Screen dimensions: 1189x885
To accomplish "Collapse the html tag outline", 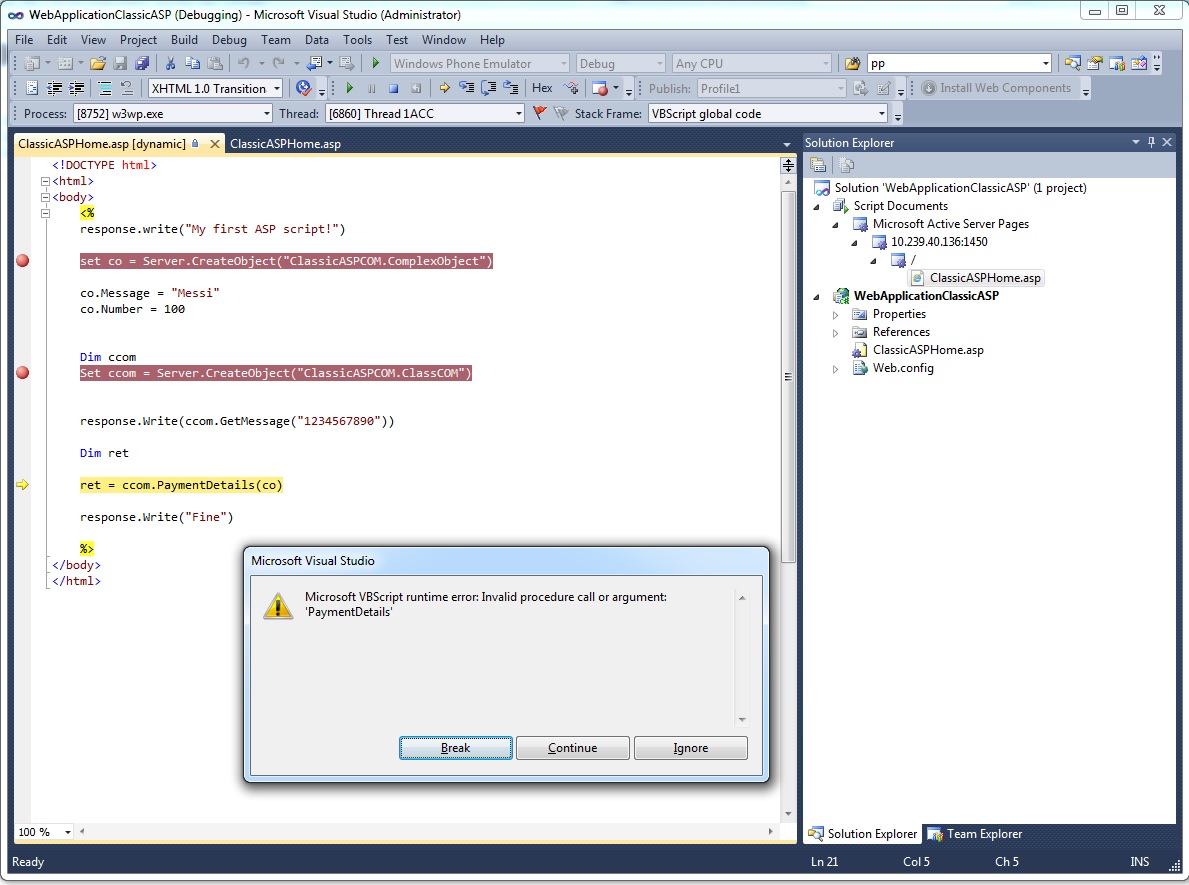I will click(45, 182).
